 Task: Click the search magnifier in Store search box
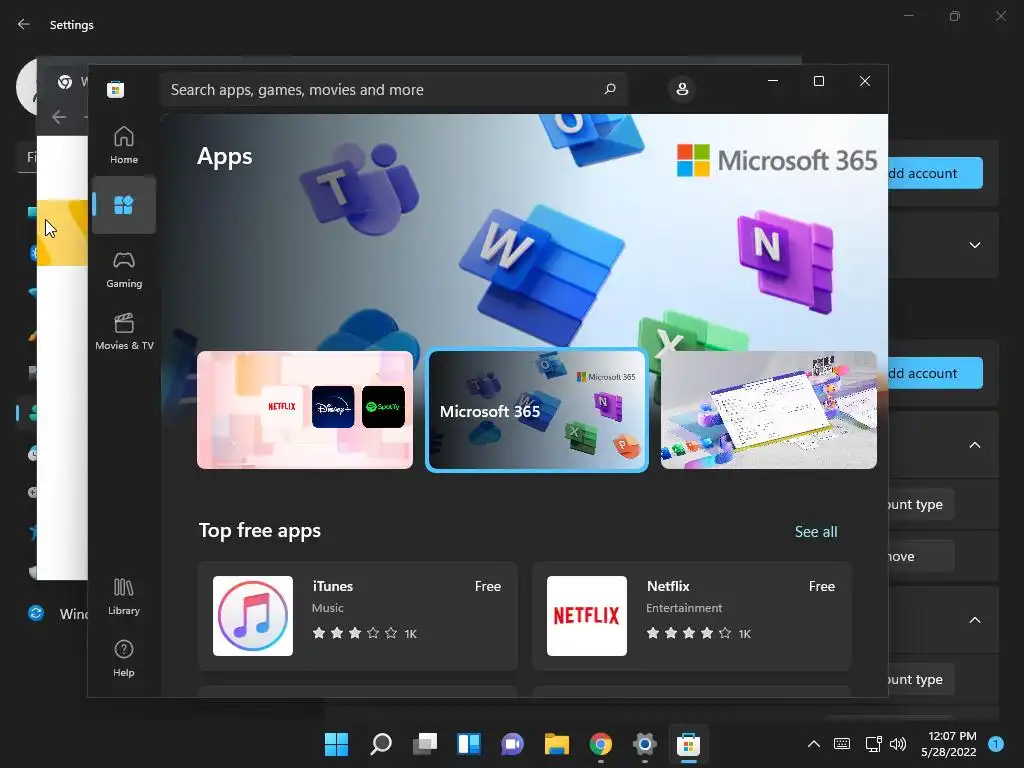click(x=609, y=89)
